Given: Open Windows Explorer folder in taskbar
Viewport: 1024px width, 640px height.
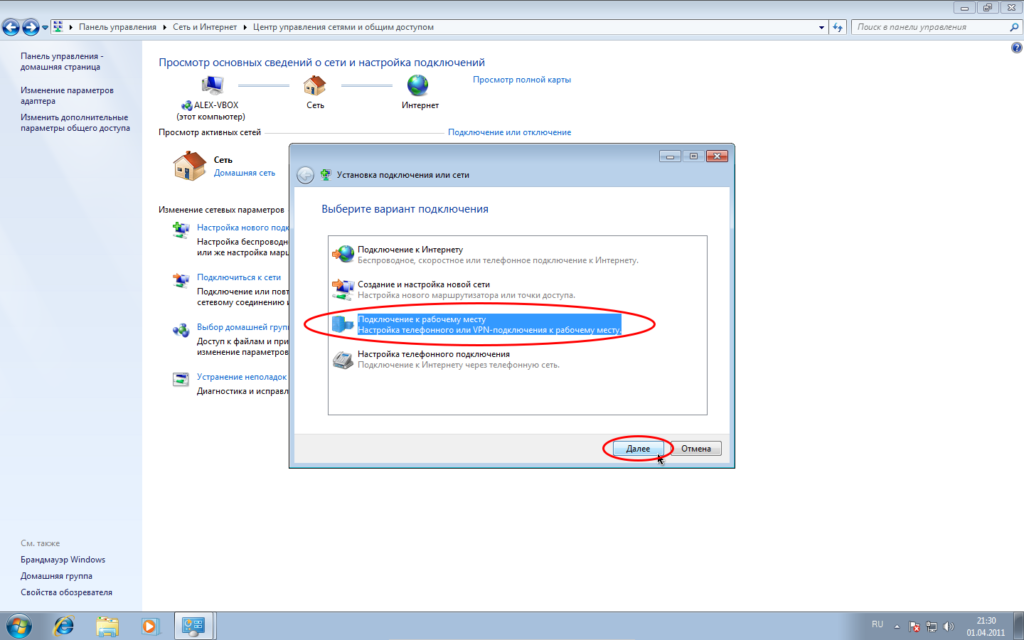Looking at the screenshot, I should click(107, 626).
